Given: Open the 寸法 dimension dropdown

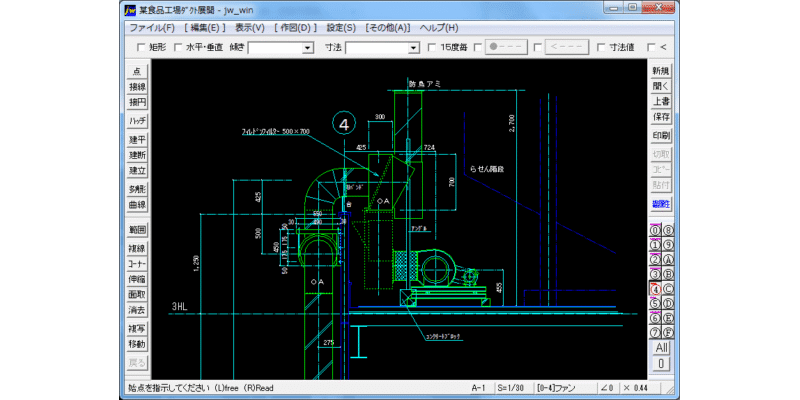Looking at the screenshot, I should click(x=414, y=48).
